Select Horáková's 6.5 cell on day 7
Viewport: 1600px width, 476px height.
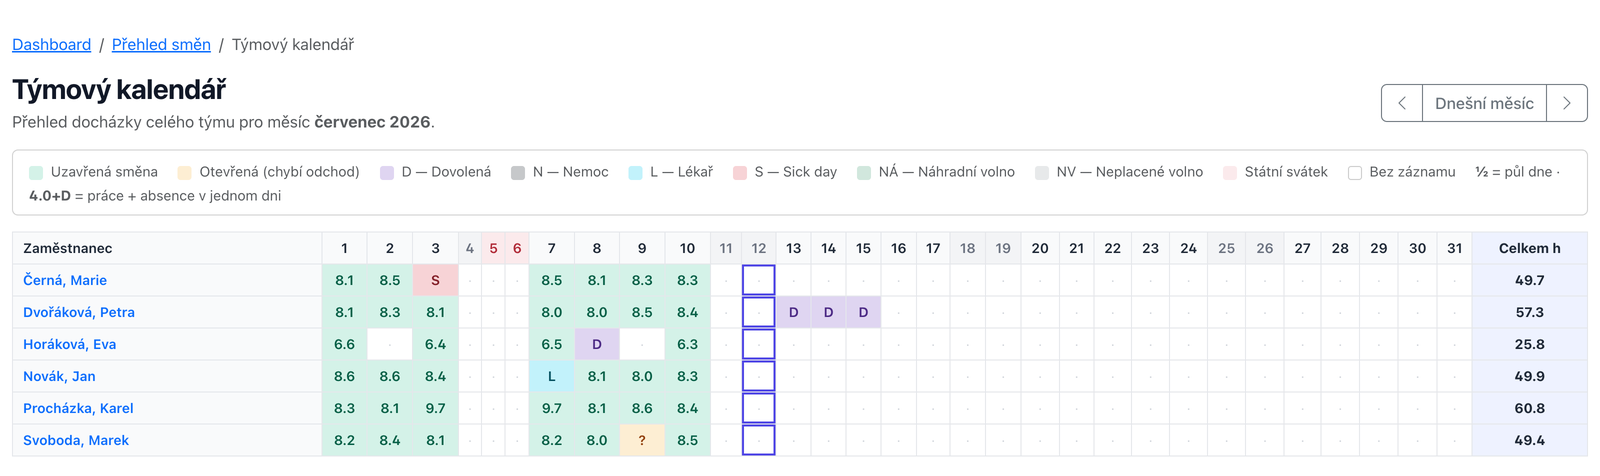click(x=551, y=344)
